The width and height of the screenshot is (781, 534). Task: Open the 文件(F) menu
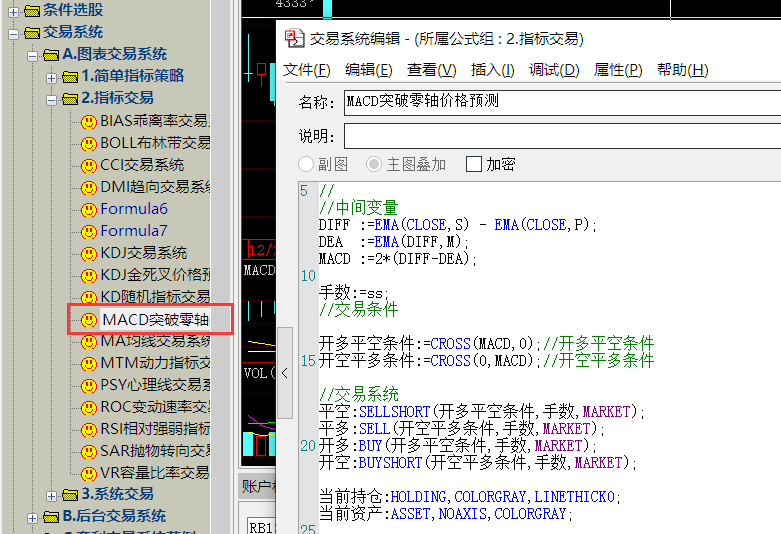point(307,70)
